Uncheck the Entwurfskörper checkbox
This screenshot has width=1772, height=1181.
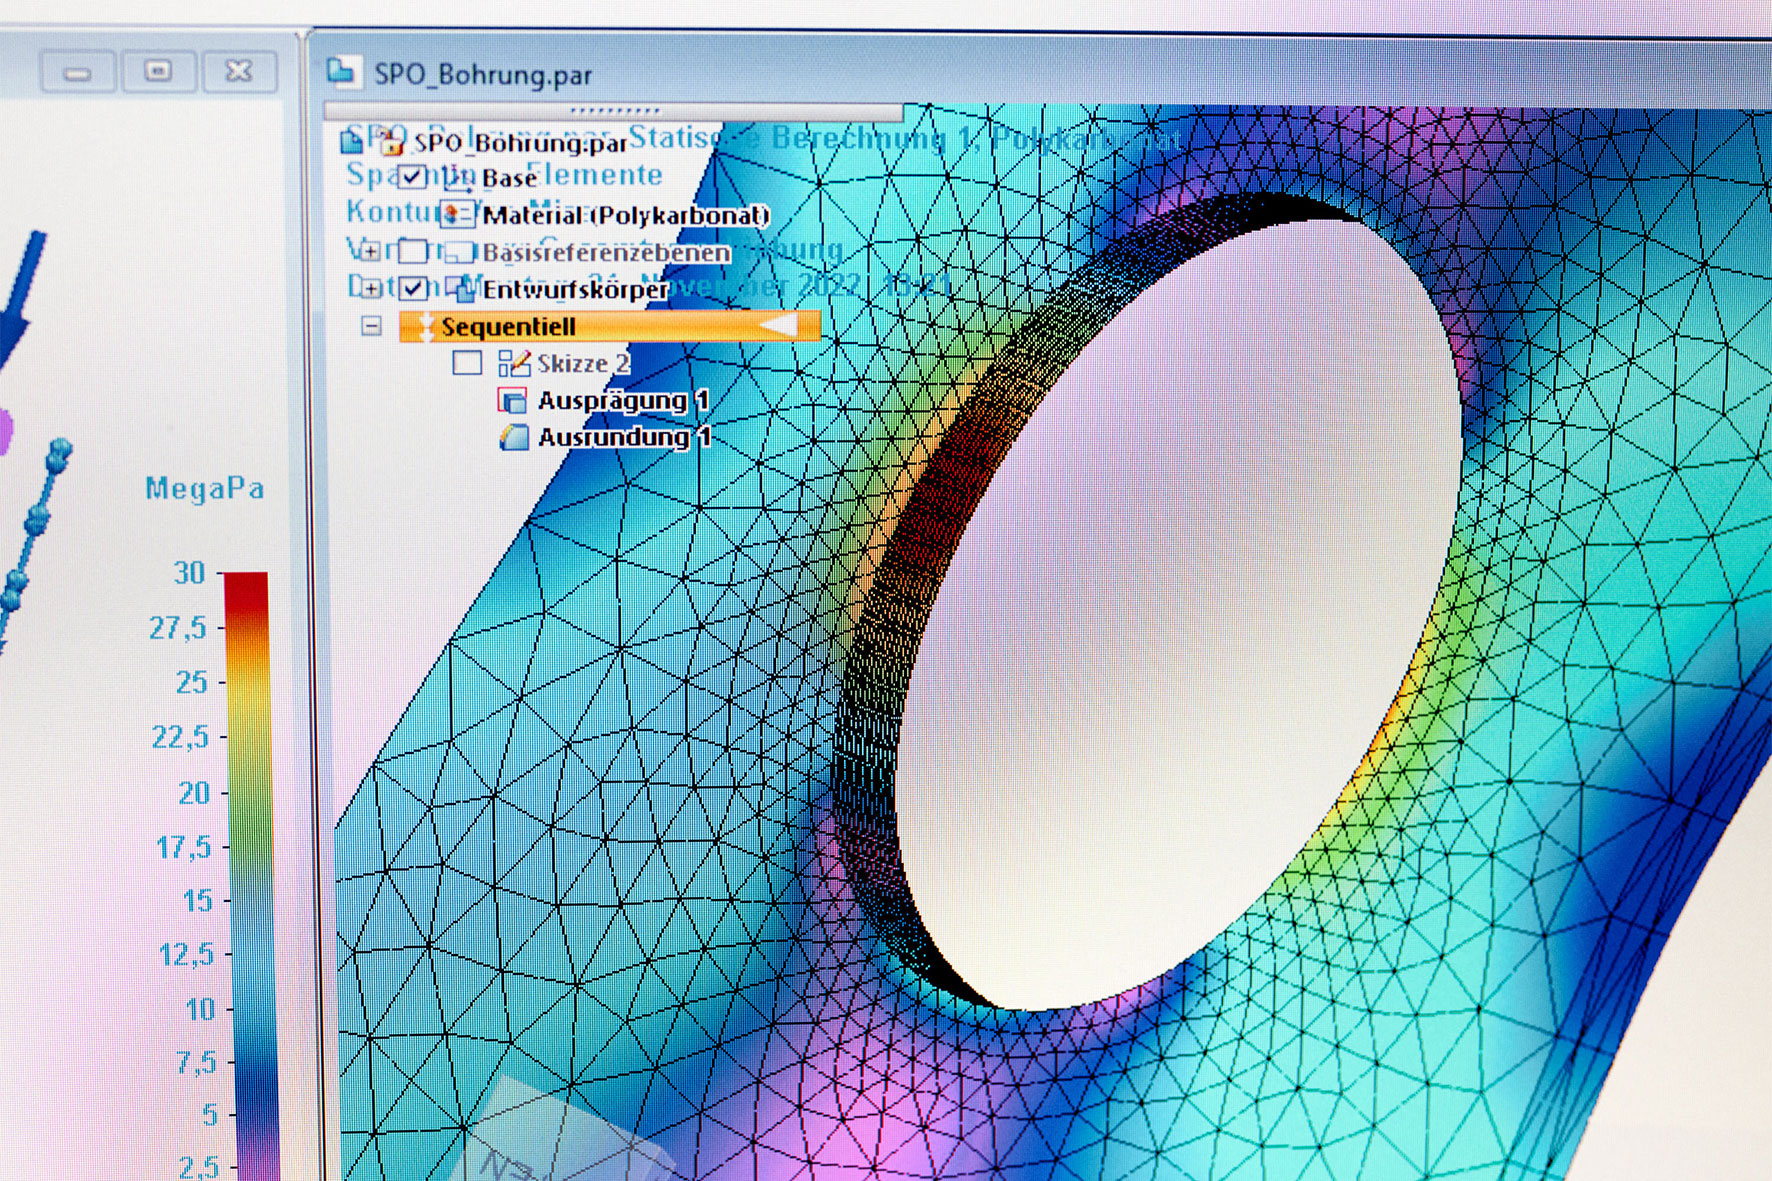click(413, 289)
